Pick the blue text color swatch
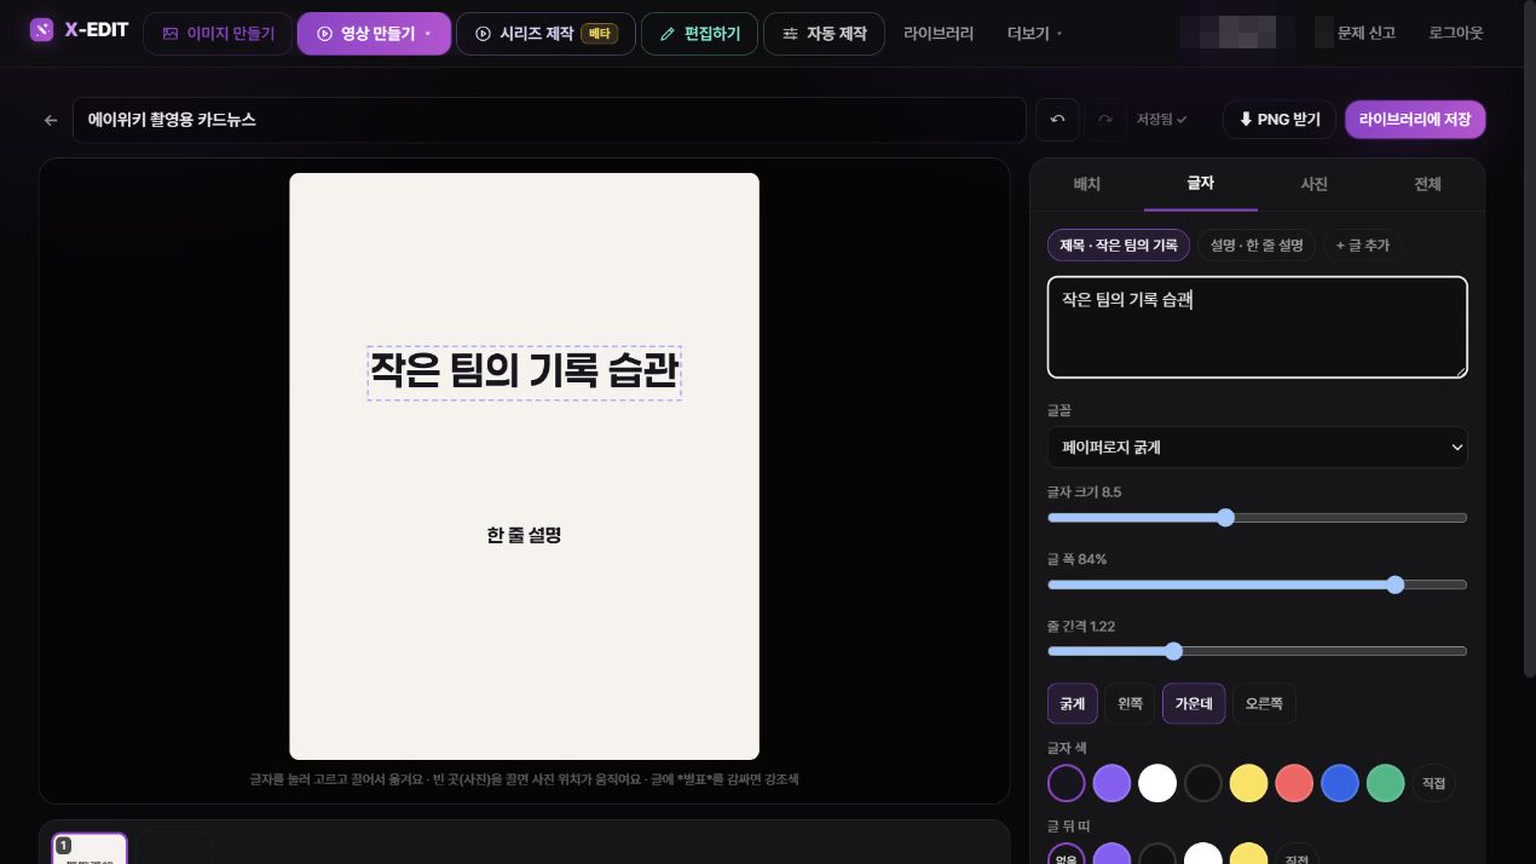 [x=1340, y=783]
